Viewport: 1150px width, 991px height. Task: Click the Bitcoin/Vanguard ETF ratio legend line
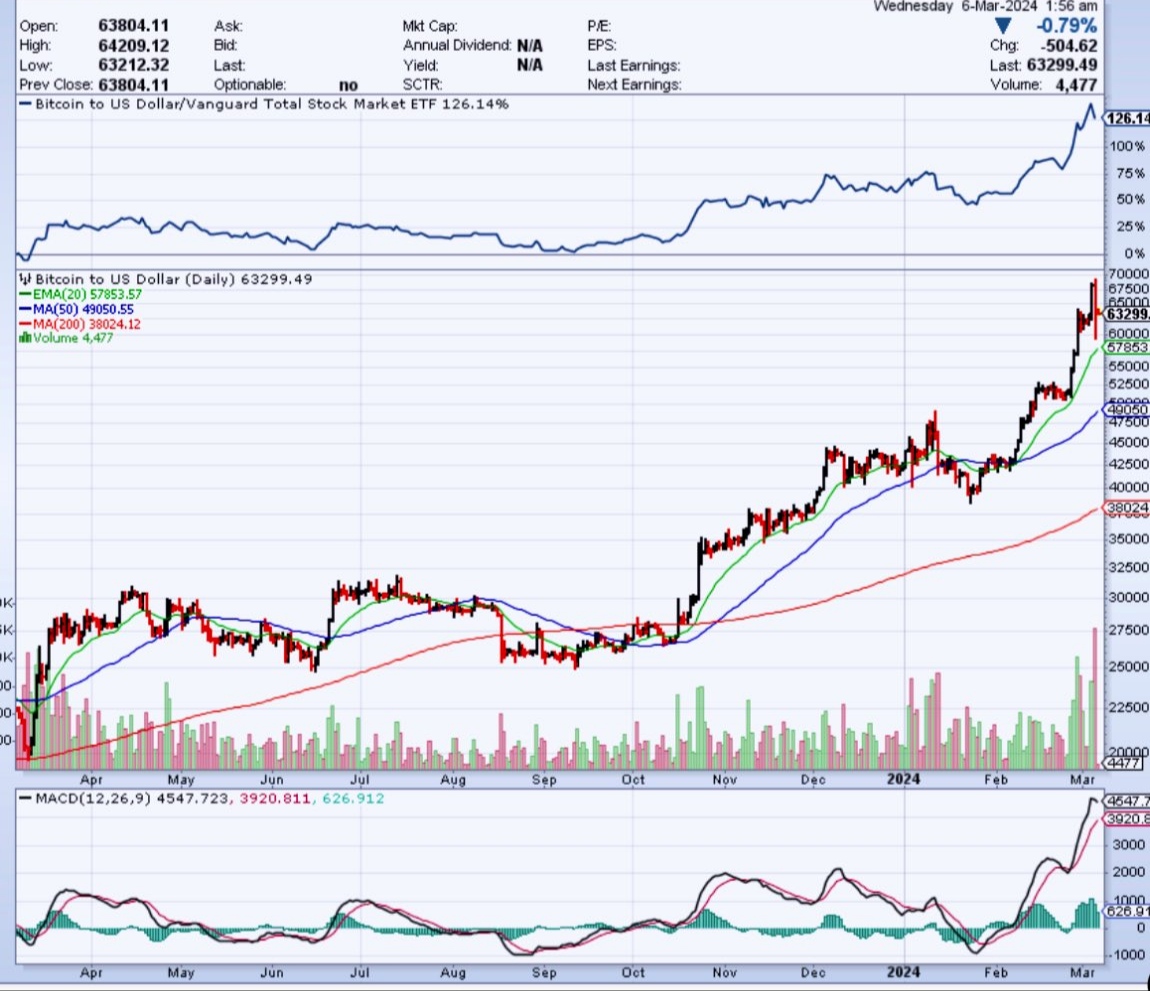27,103
